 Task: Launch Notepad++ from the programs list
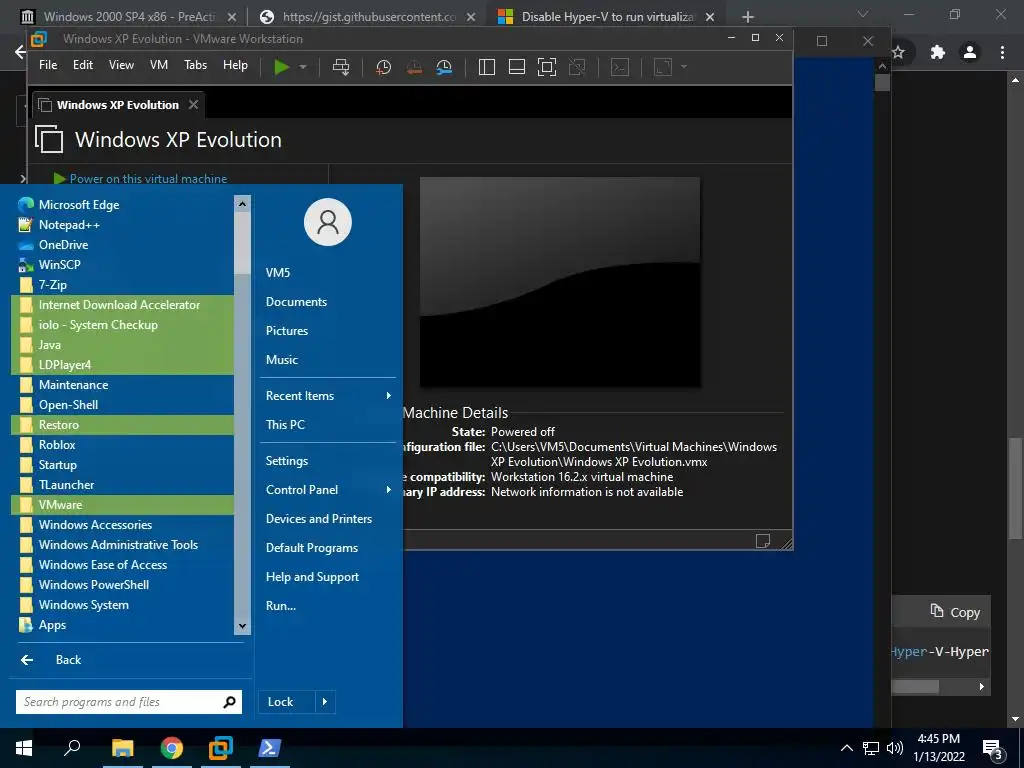122,225
